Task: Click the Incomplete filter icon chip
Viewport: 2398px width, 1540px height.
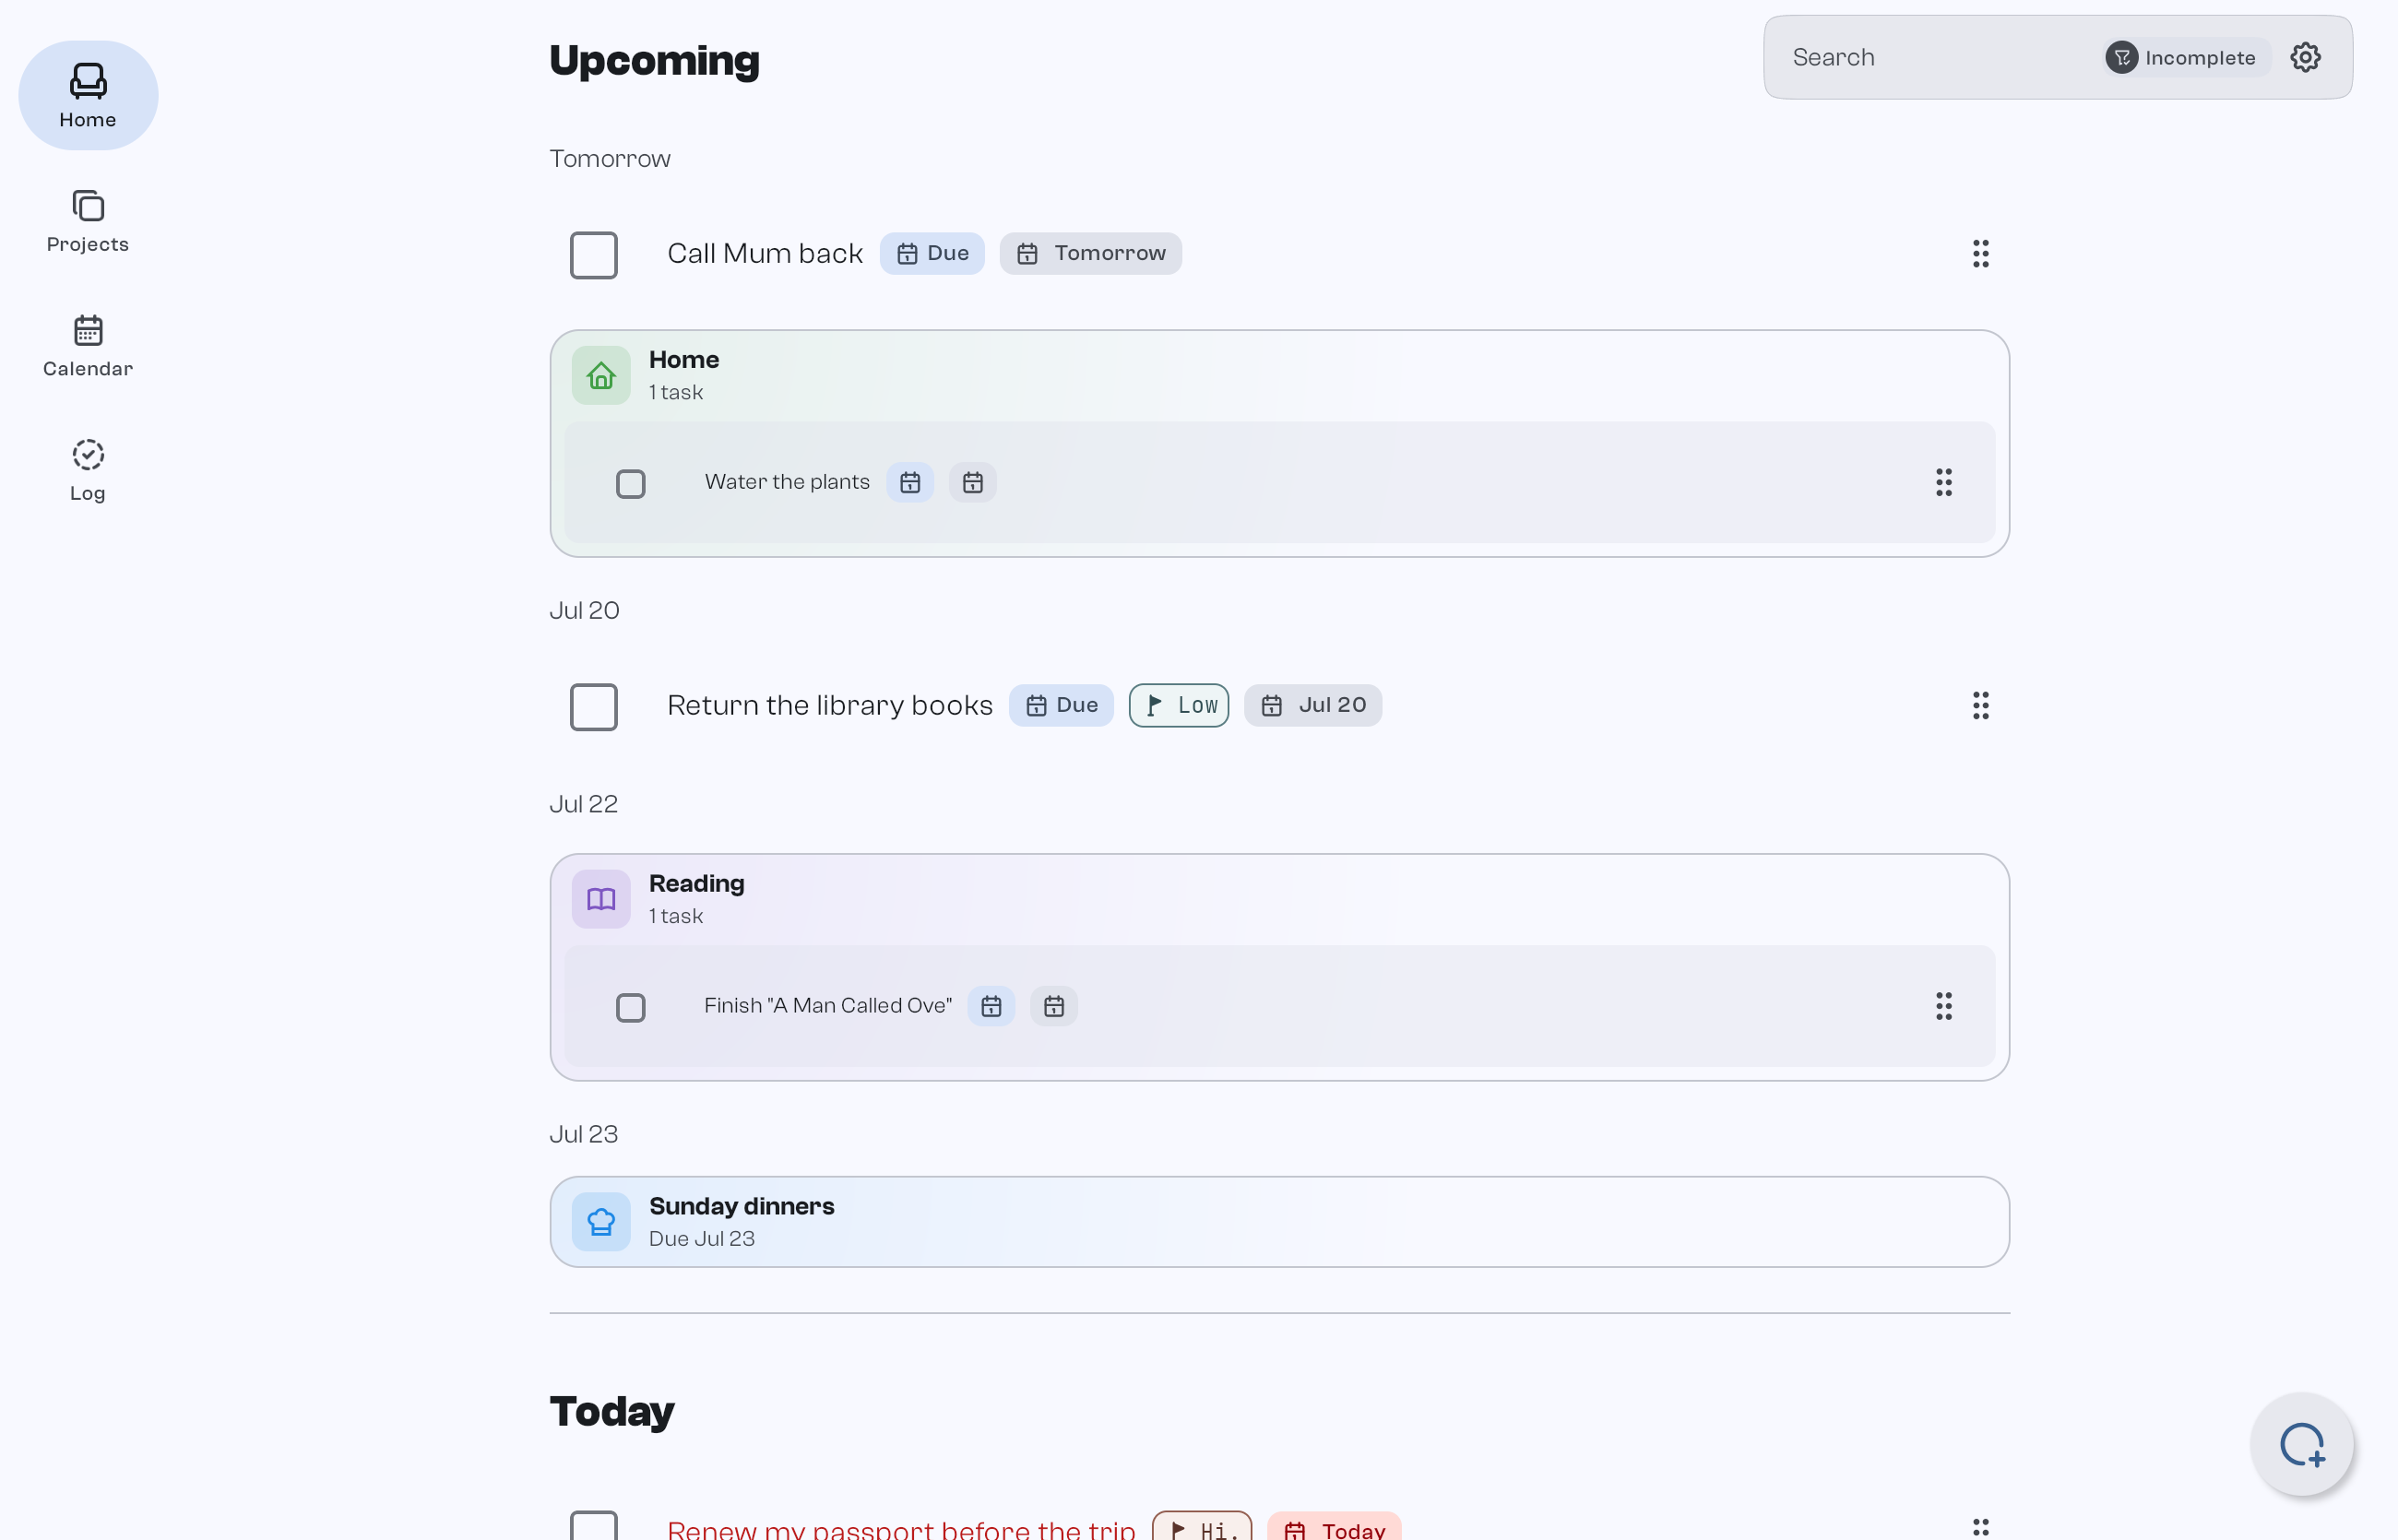Action: coord(2186,57)
